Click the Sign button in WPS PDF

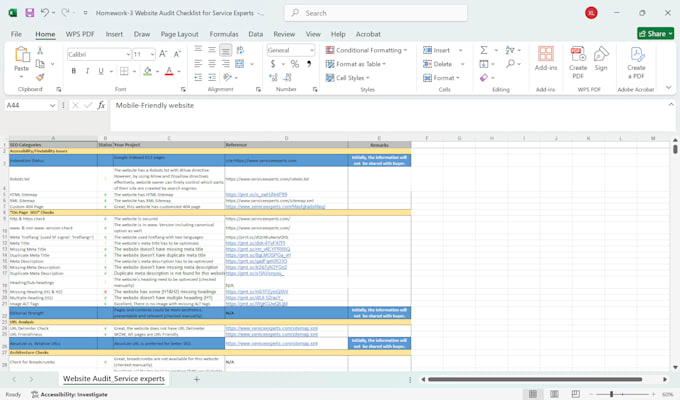click(x=601, y=59)
